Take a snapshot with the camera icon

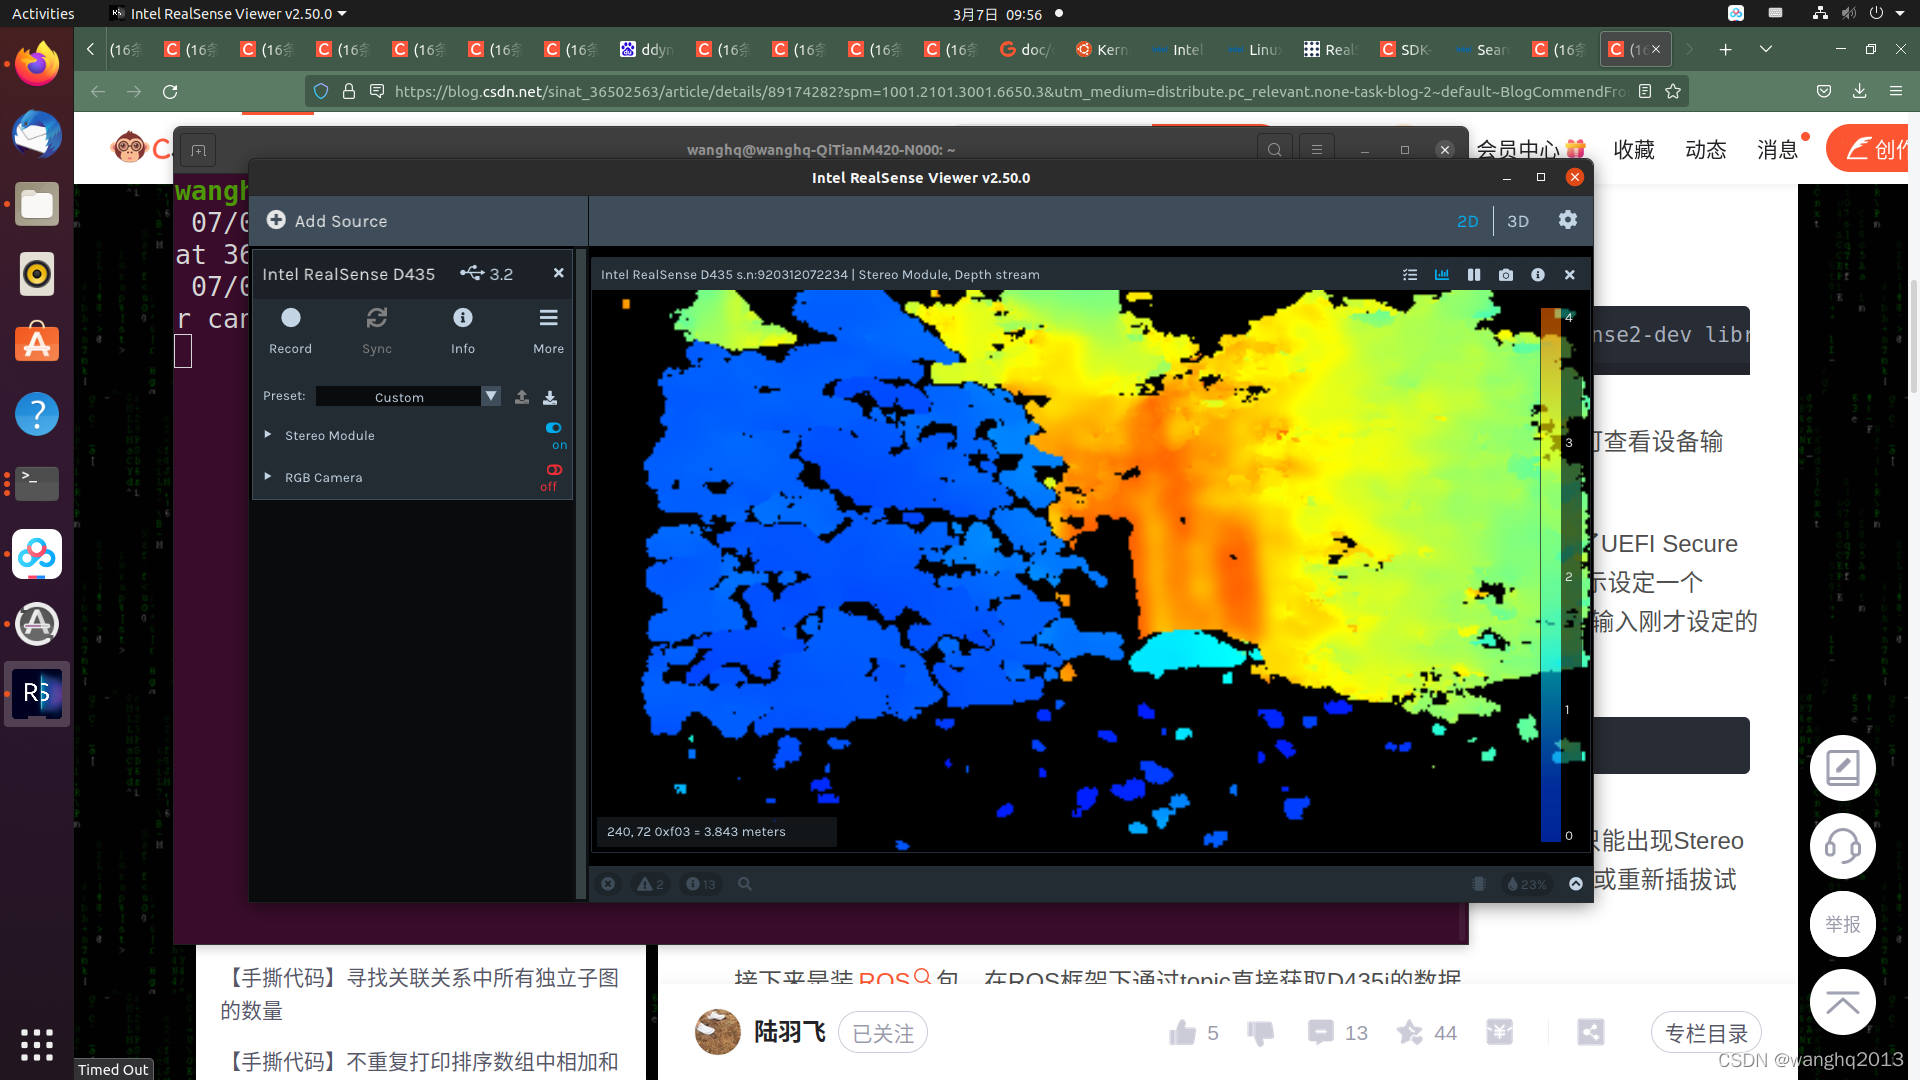(1506, 274)
